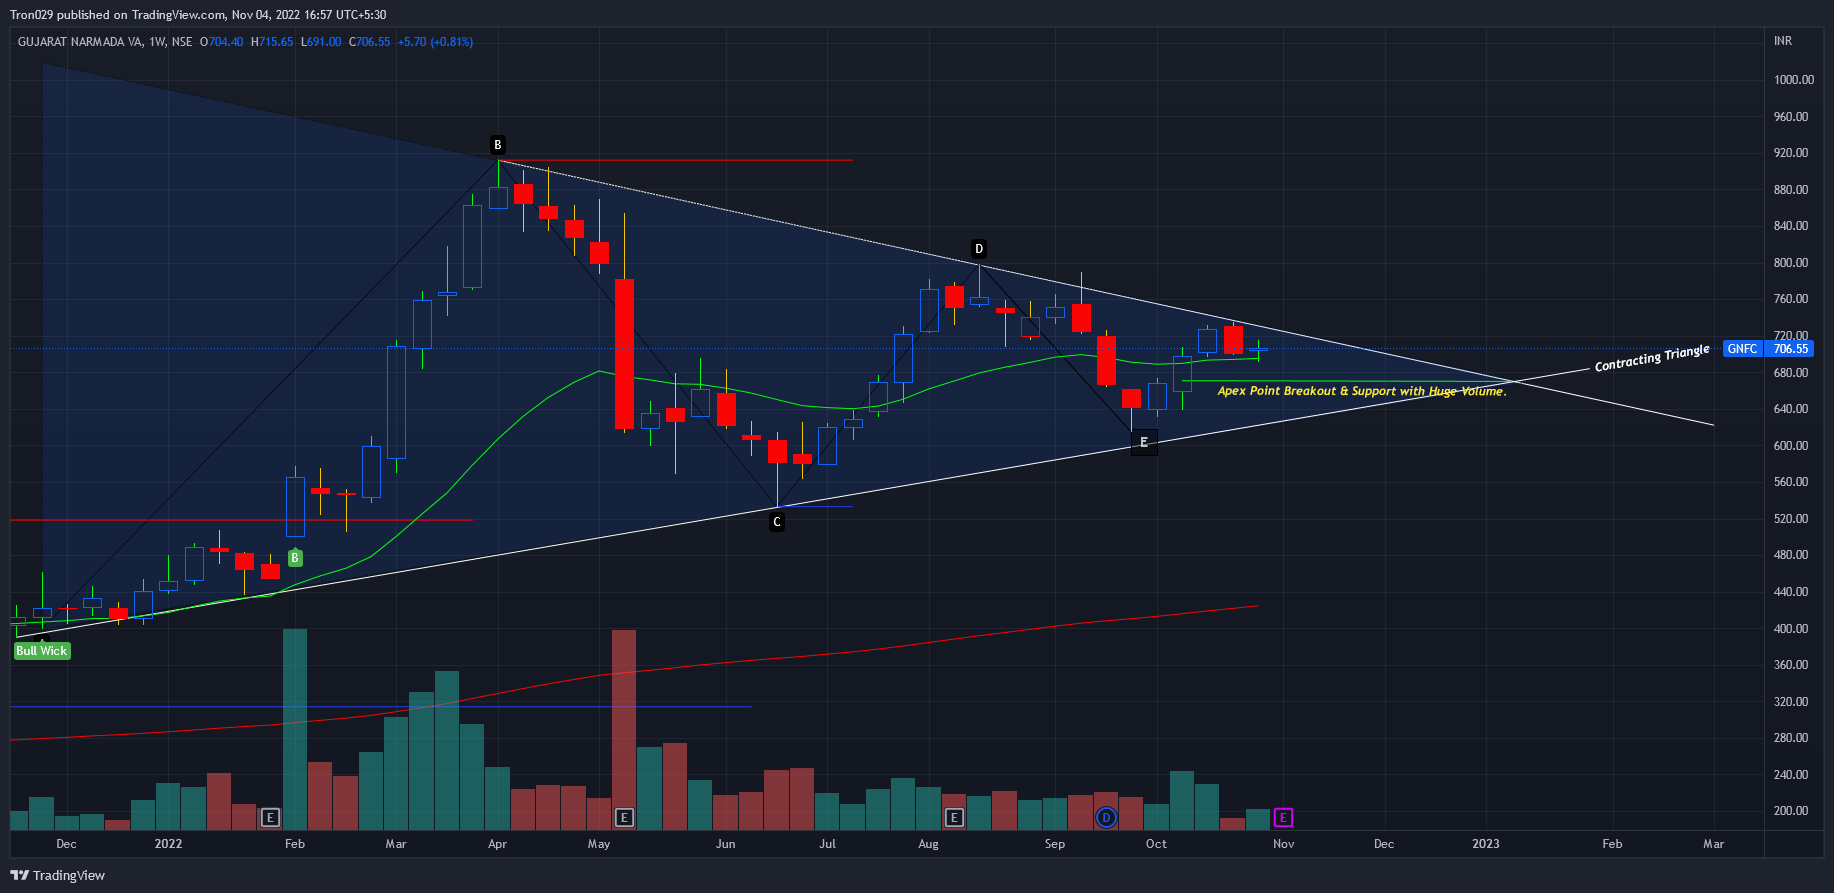
Task: Click the 706.55 current price tag
Action: tap(1790, 349)
